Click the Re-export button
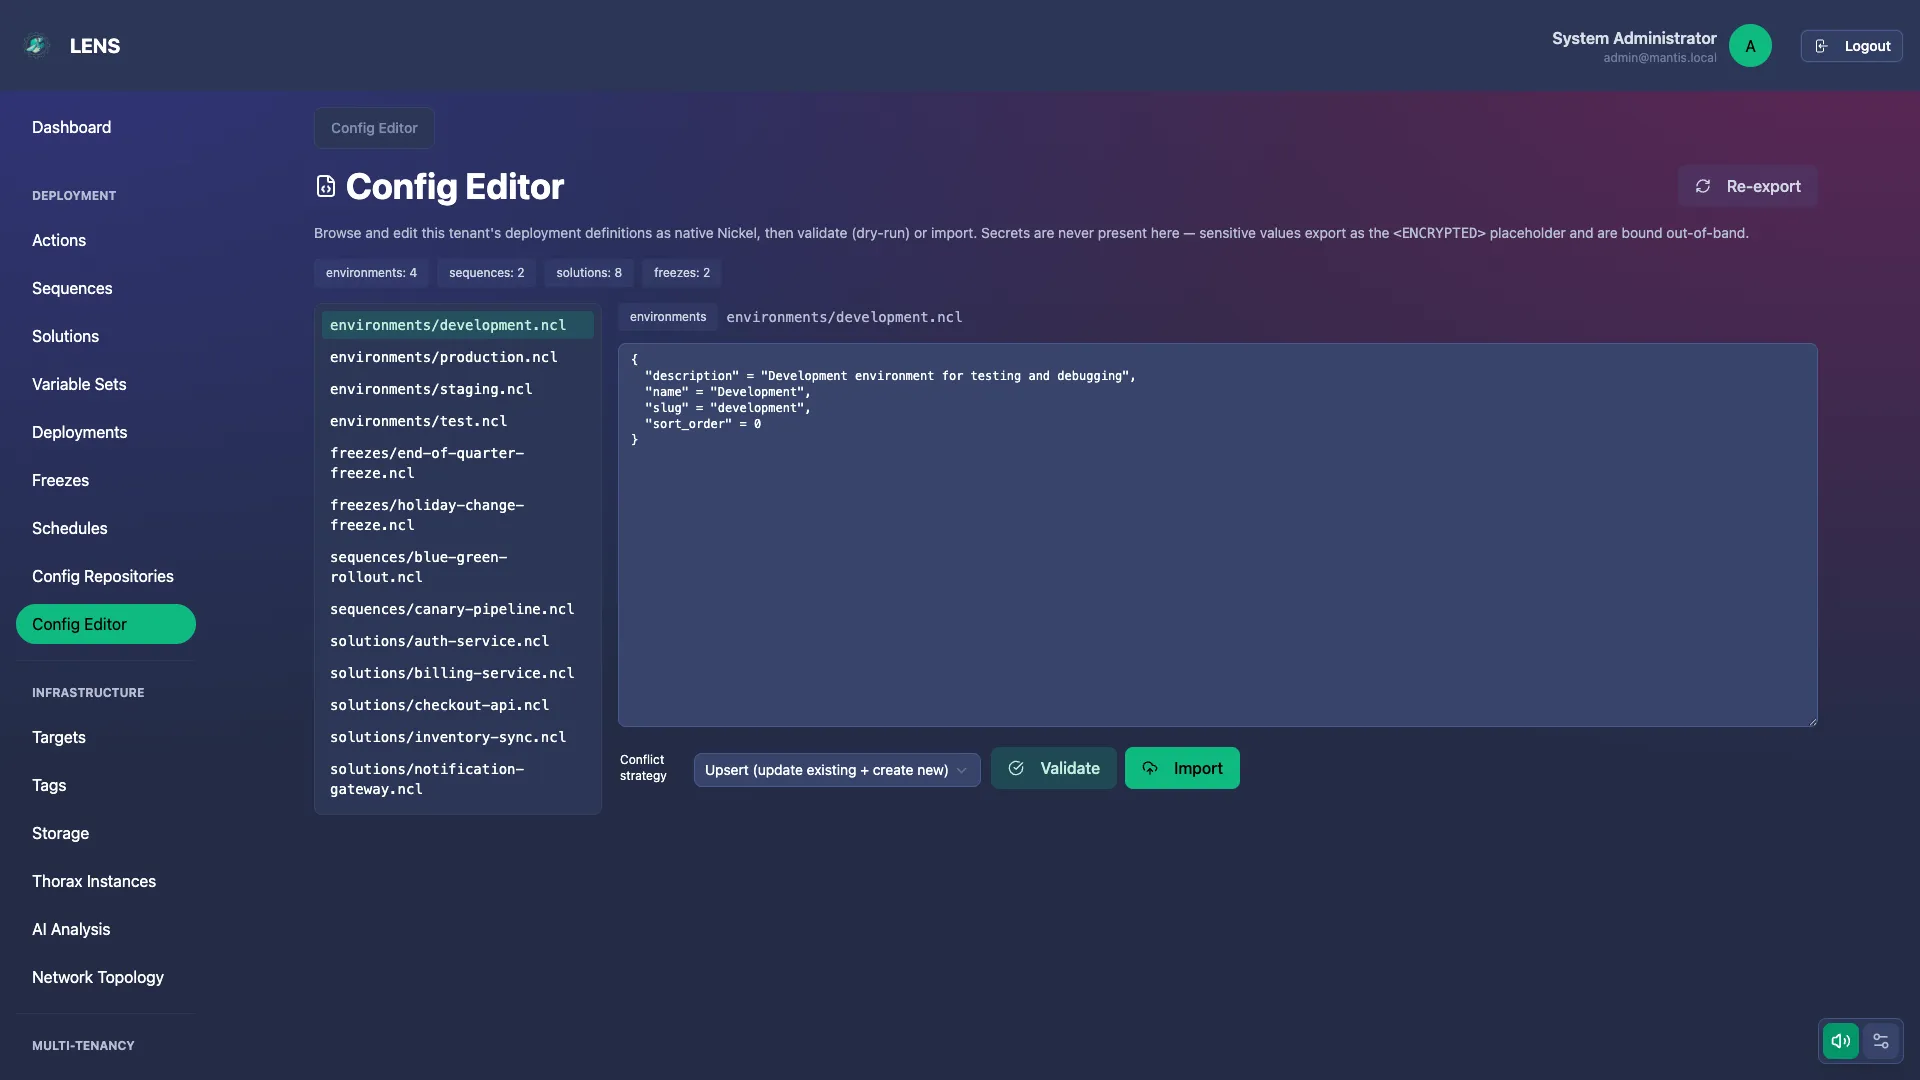 click(1747, 186)
